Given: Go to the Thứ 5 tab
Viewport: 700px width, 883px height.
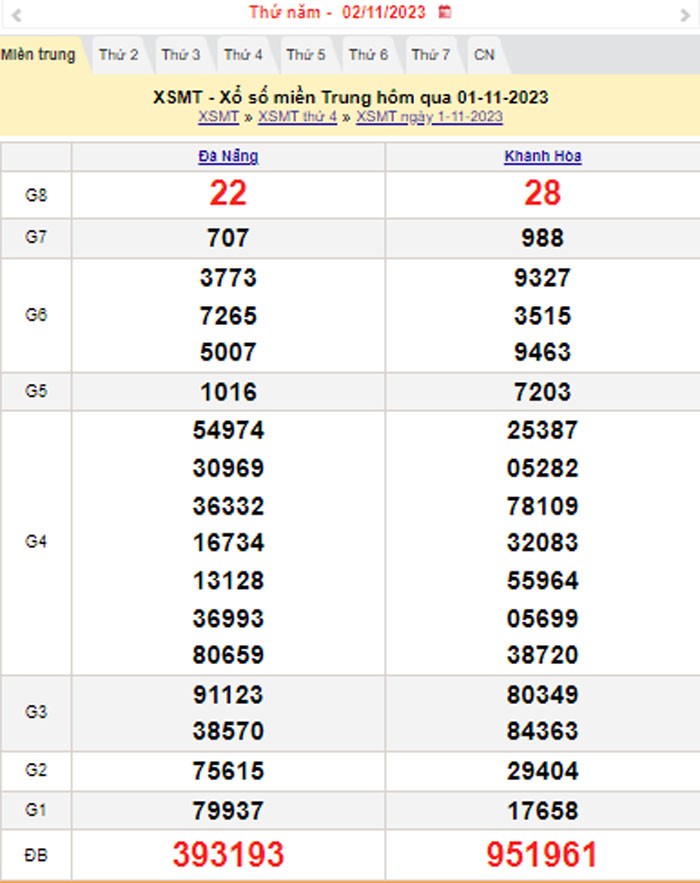Looking at the screenshot, I should 305,55.
